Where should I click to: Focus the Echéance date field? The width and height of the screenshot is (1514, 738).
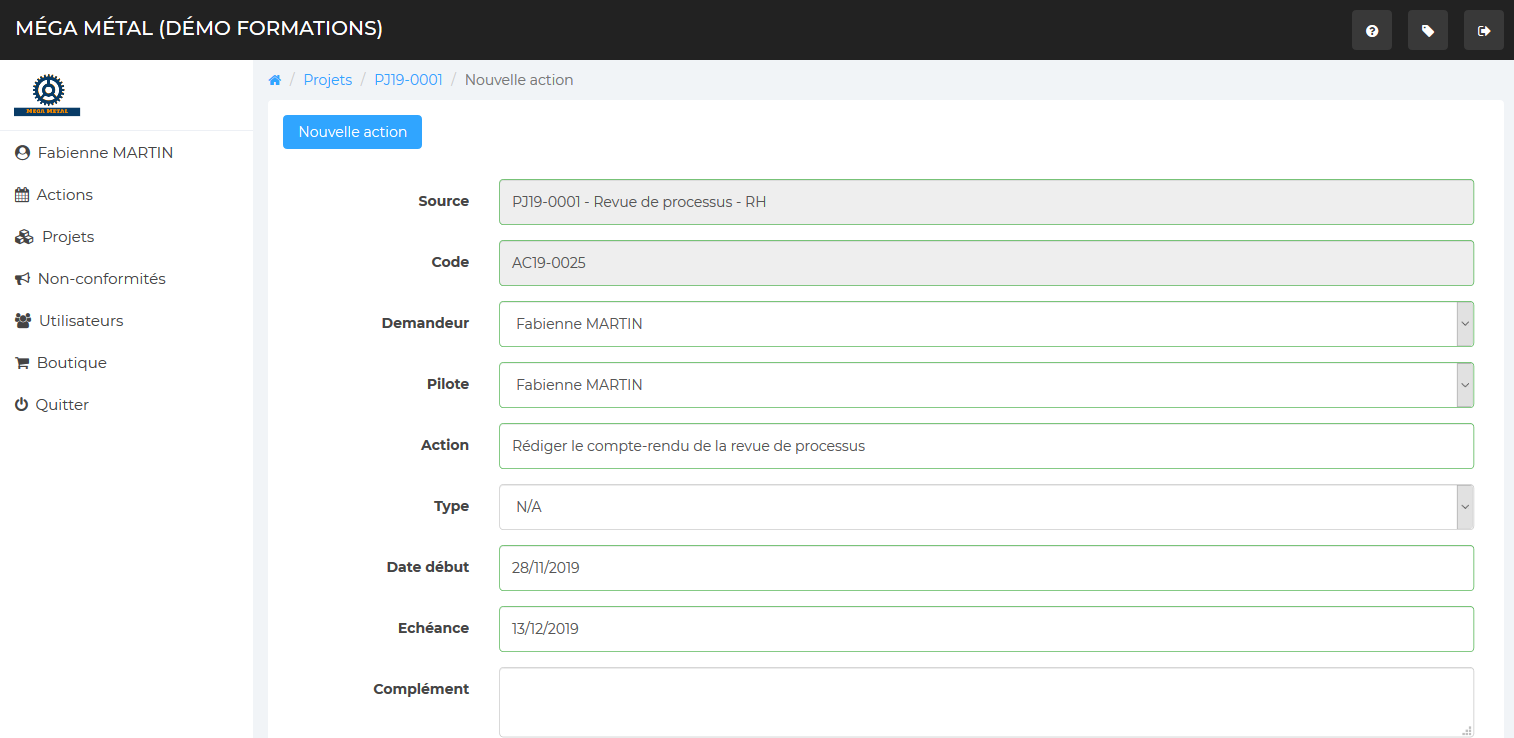click(985, 629)
